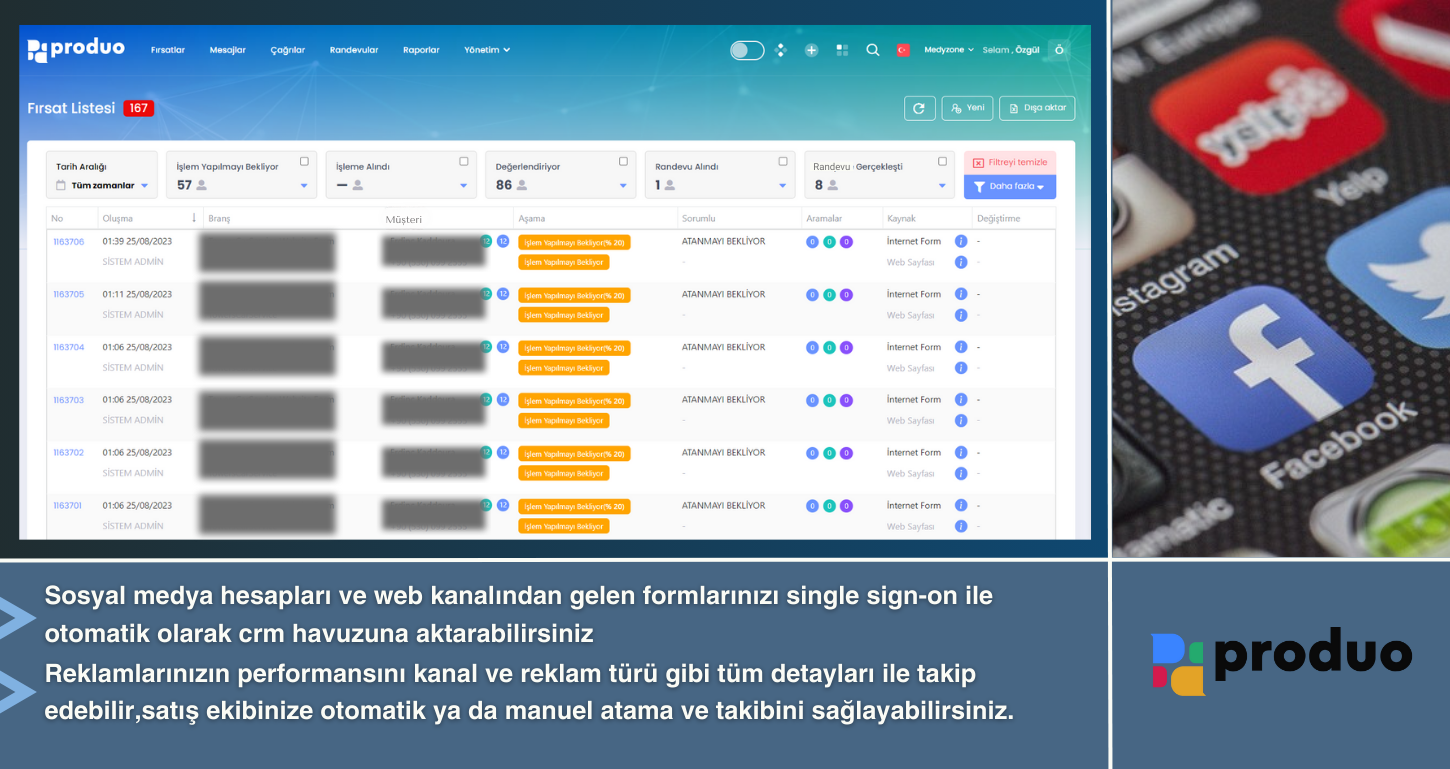This screenshot has height=769, width=1450.
Task: Check the Değerlendiriyor filter checkbox
Action: click(623, 161)
